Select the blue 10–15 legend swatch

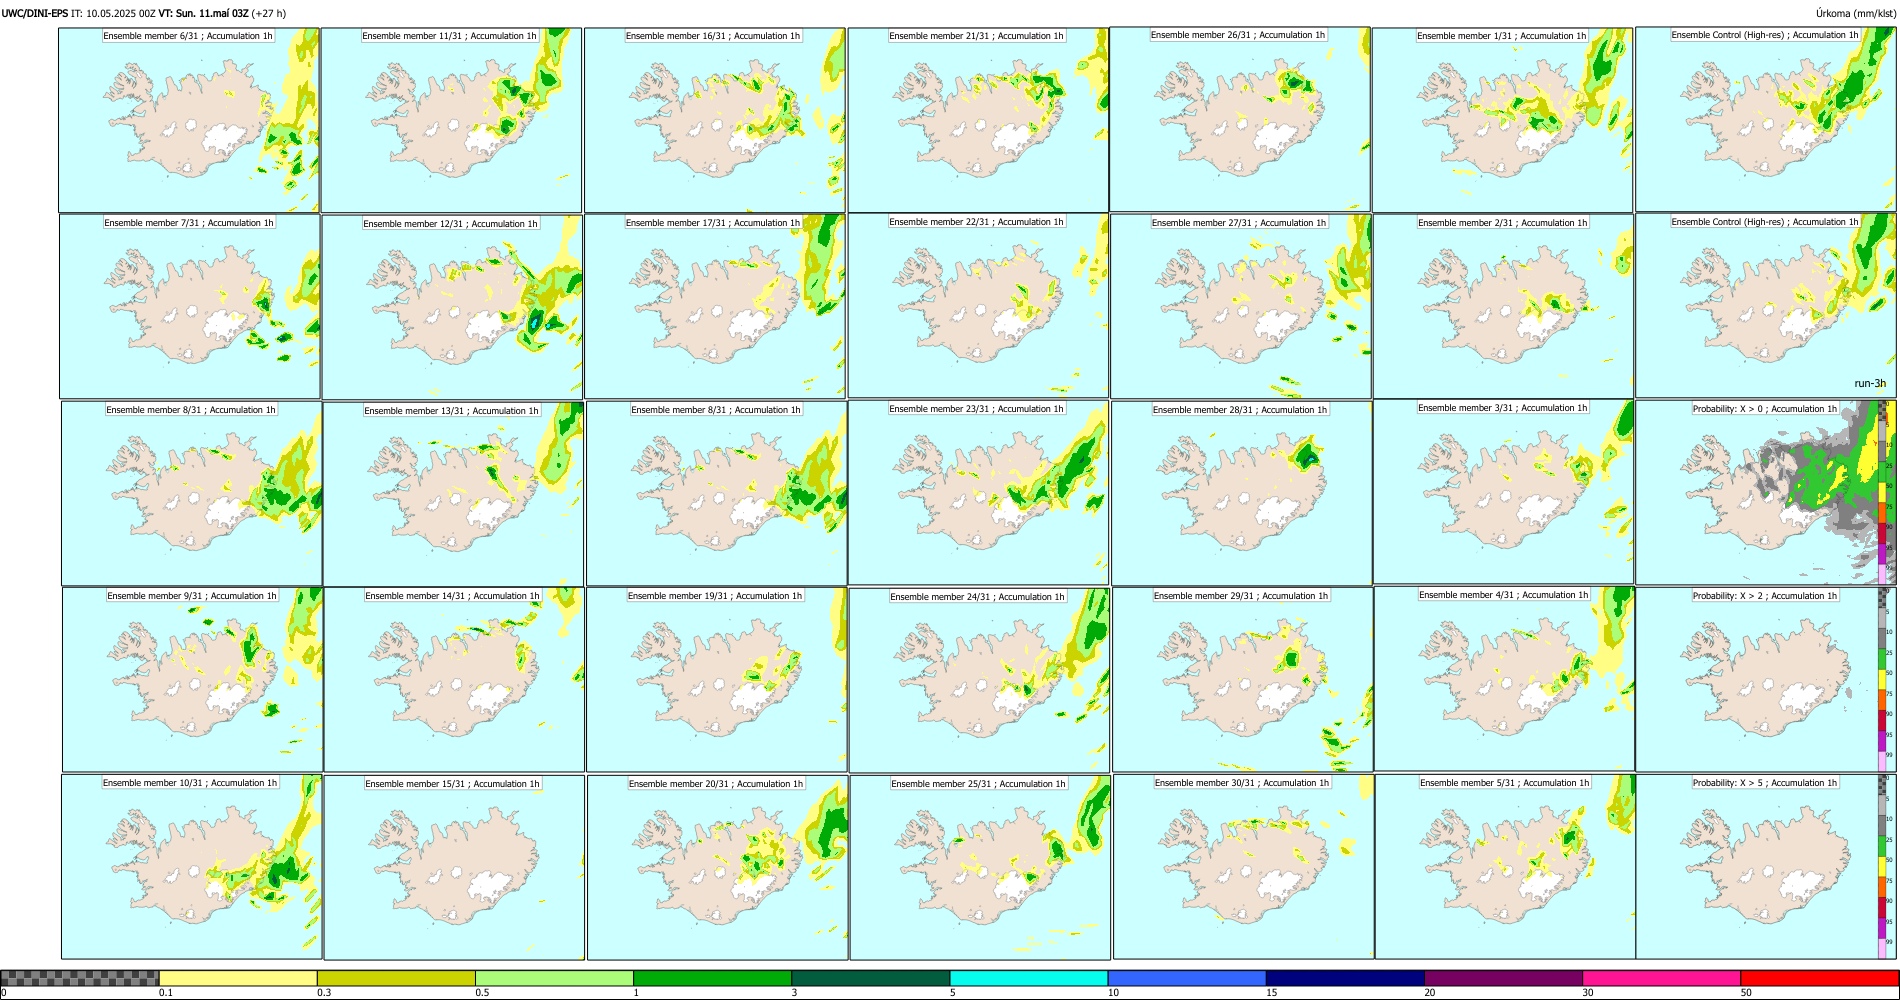pyautogui.click(x=1187, y=978)
